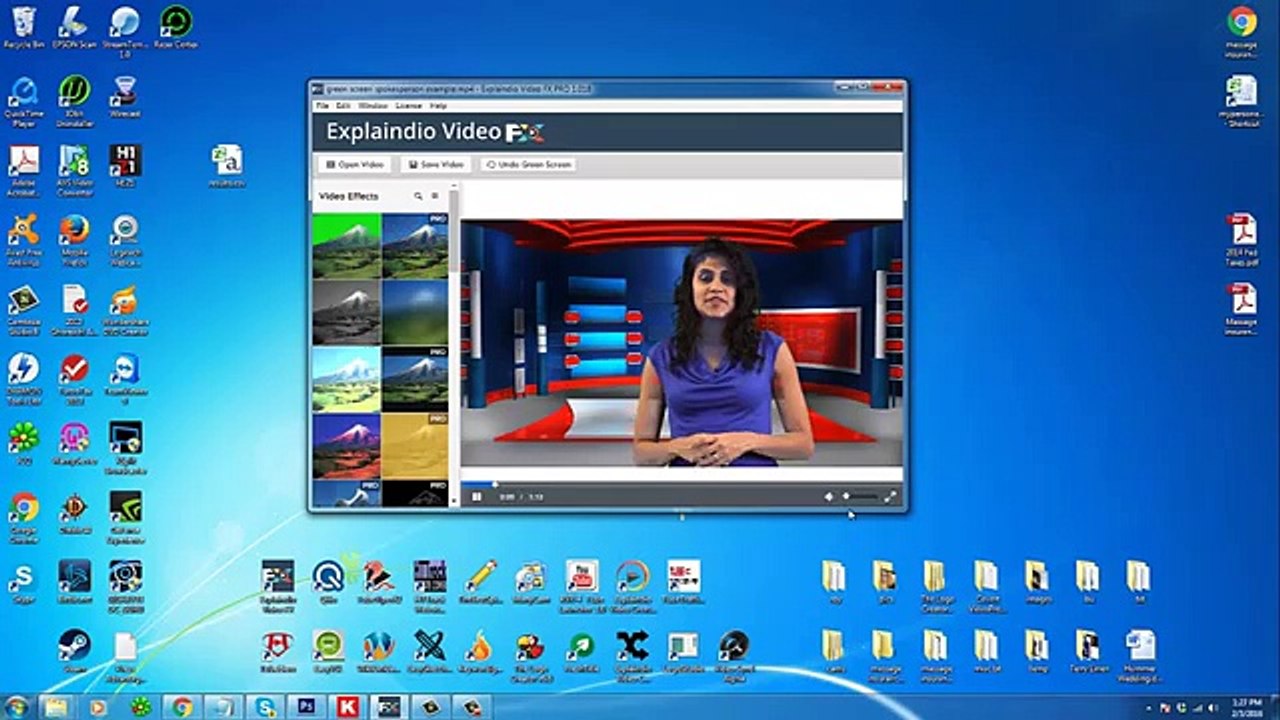Open the Edit menu in Explaindio
This screenshot has height=720, width=1280.
coord(343,105)
